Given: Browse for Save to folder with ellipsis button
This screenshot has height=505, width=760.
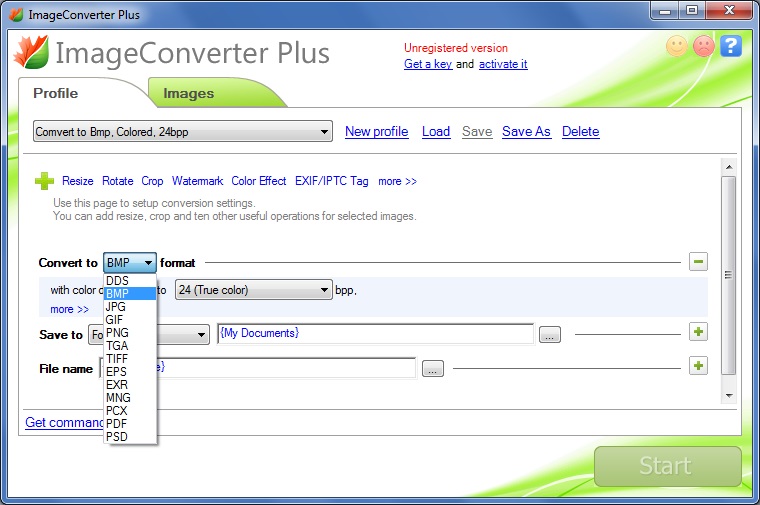Looking at the screenshot, I should click(x=550, y=335).
